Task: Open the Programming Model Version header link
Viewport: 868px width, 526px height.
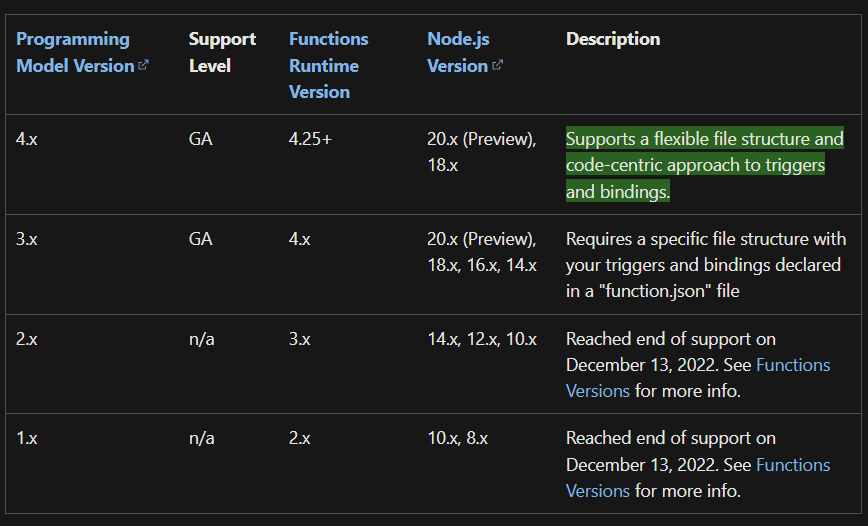Action: tap(75, 52)
